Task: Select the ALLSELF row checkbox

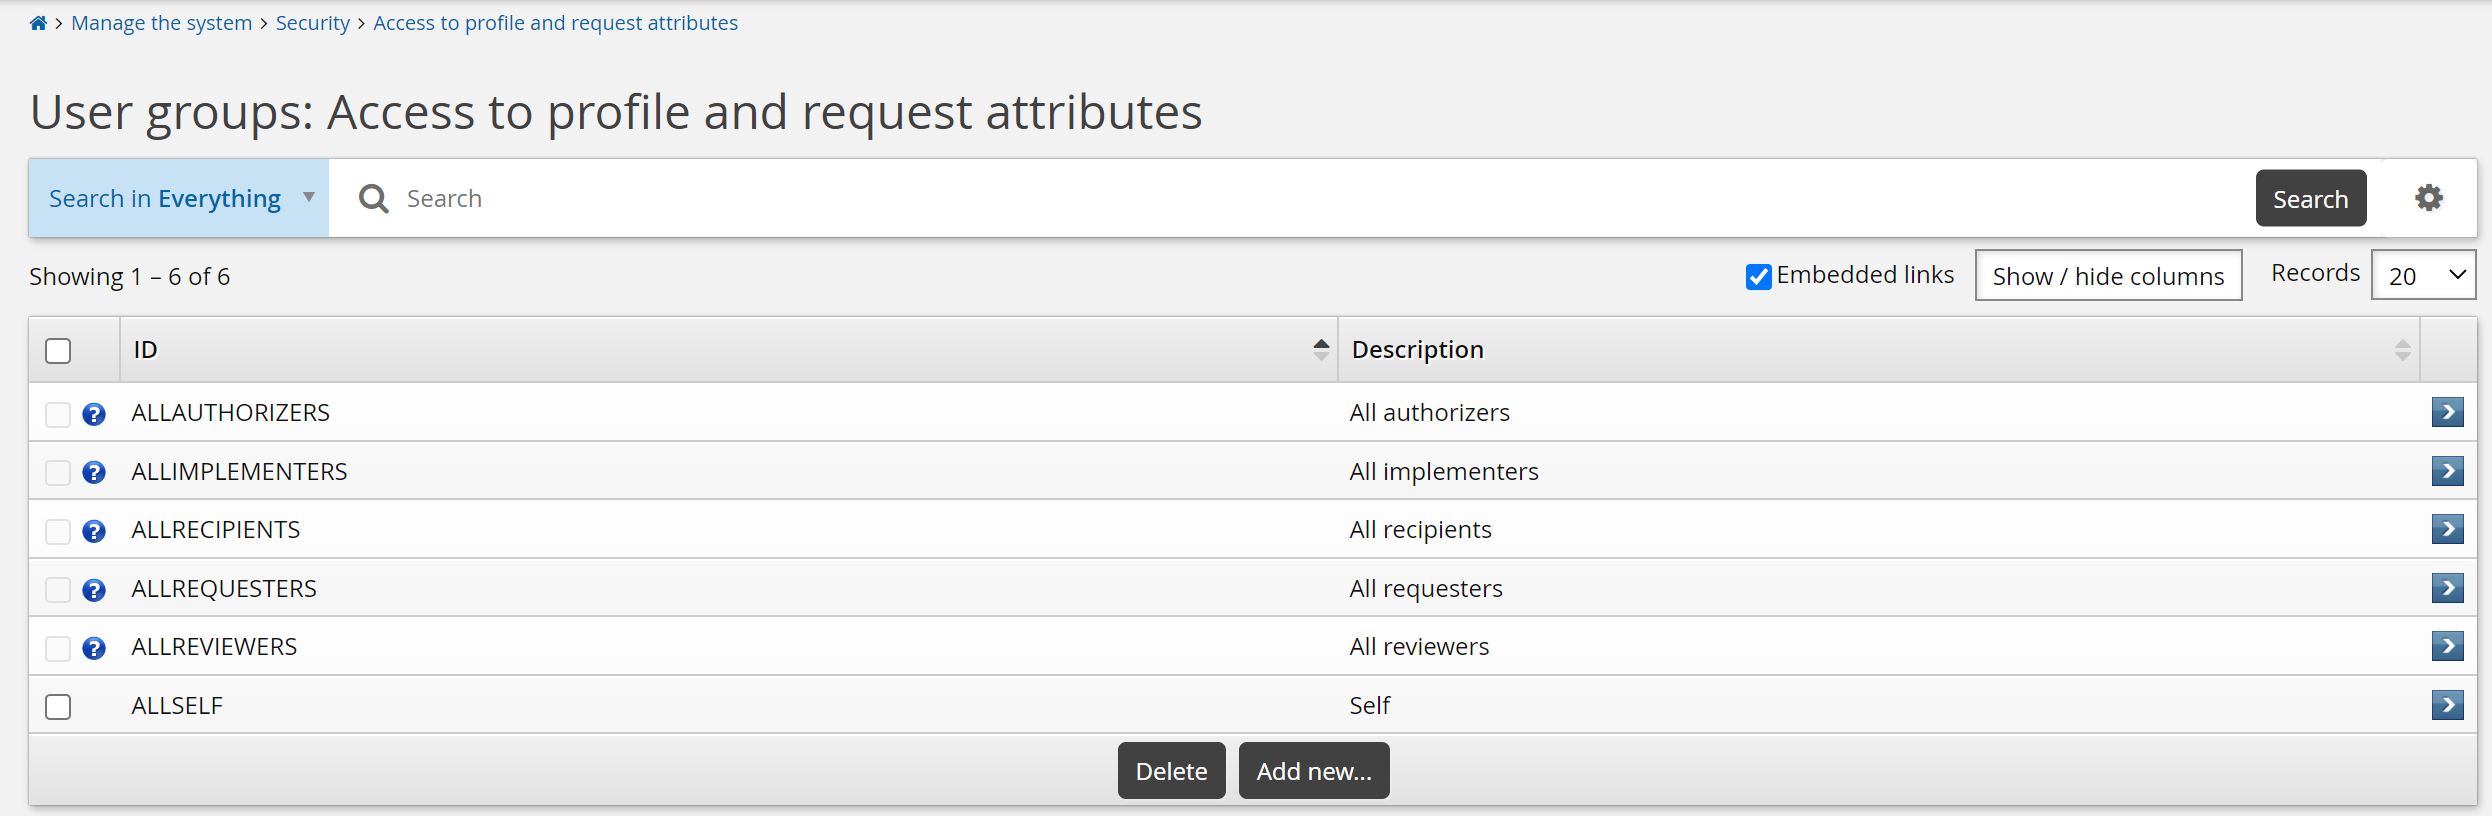Action: coord(58,707)
